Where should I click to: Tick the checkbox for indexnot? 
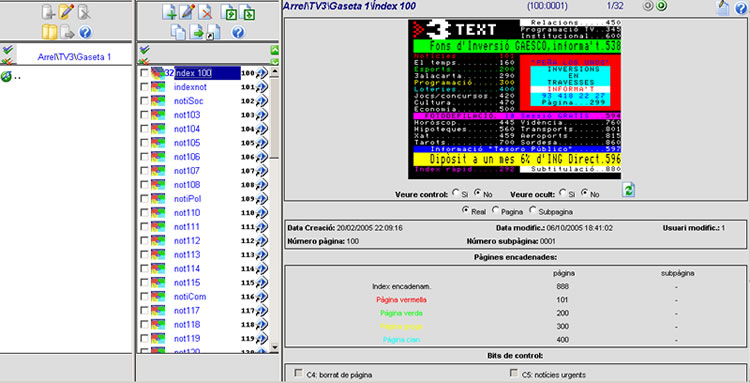(144, 87)
